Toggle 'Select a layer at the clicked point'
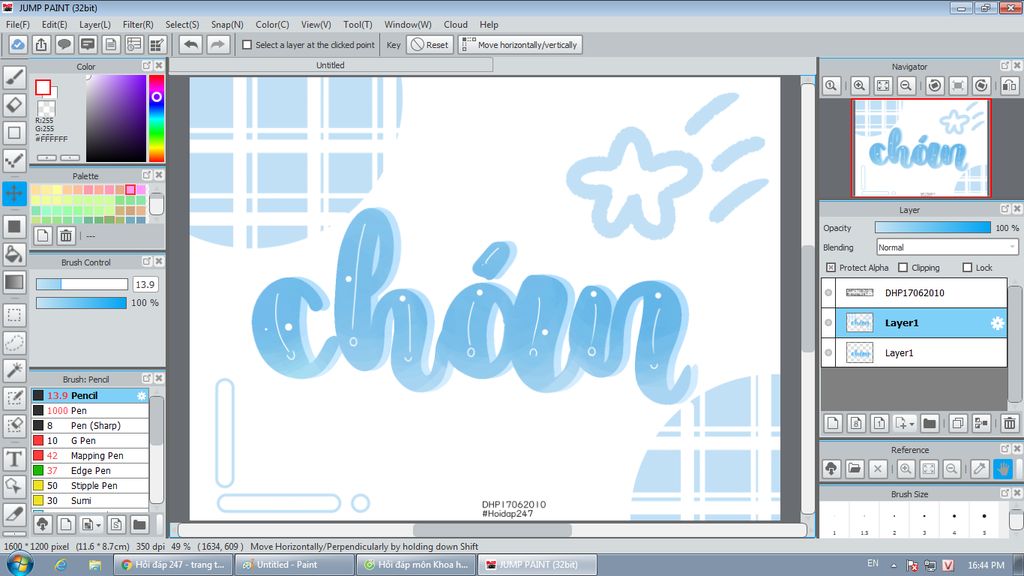Screen dimensions: 1024x576 point(247,45)
